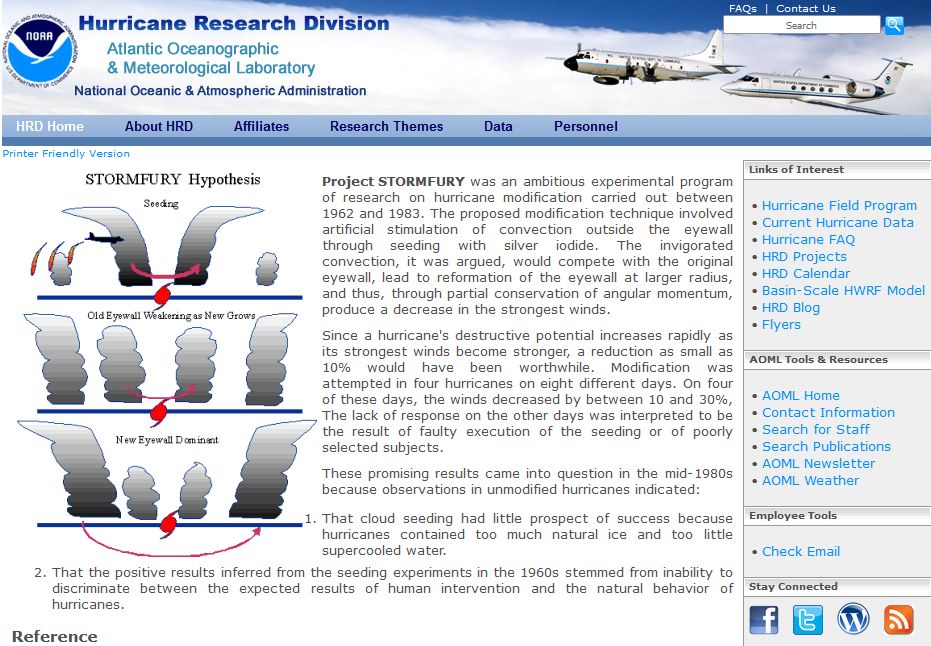This screenshot has width=931, height=646.
Task: Open Hurricane Field Program link
Action: [x=839, y=205]
